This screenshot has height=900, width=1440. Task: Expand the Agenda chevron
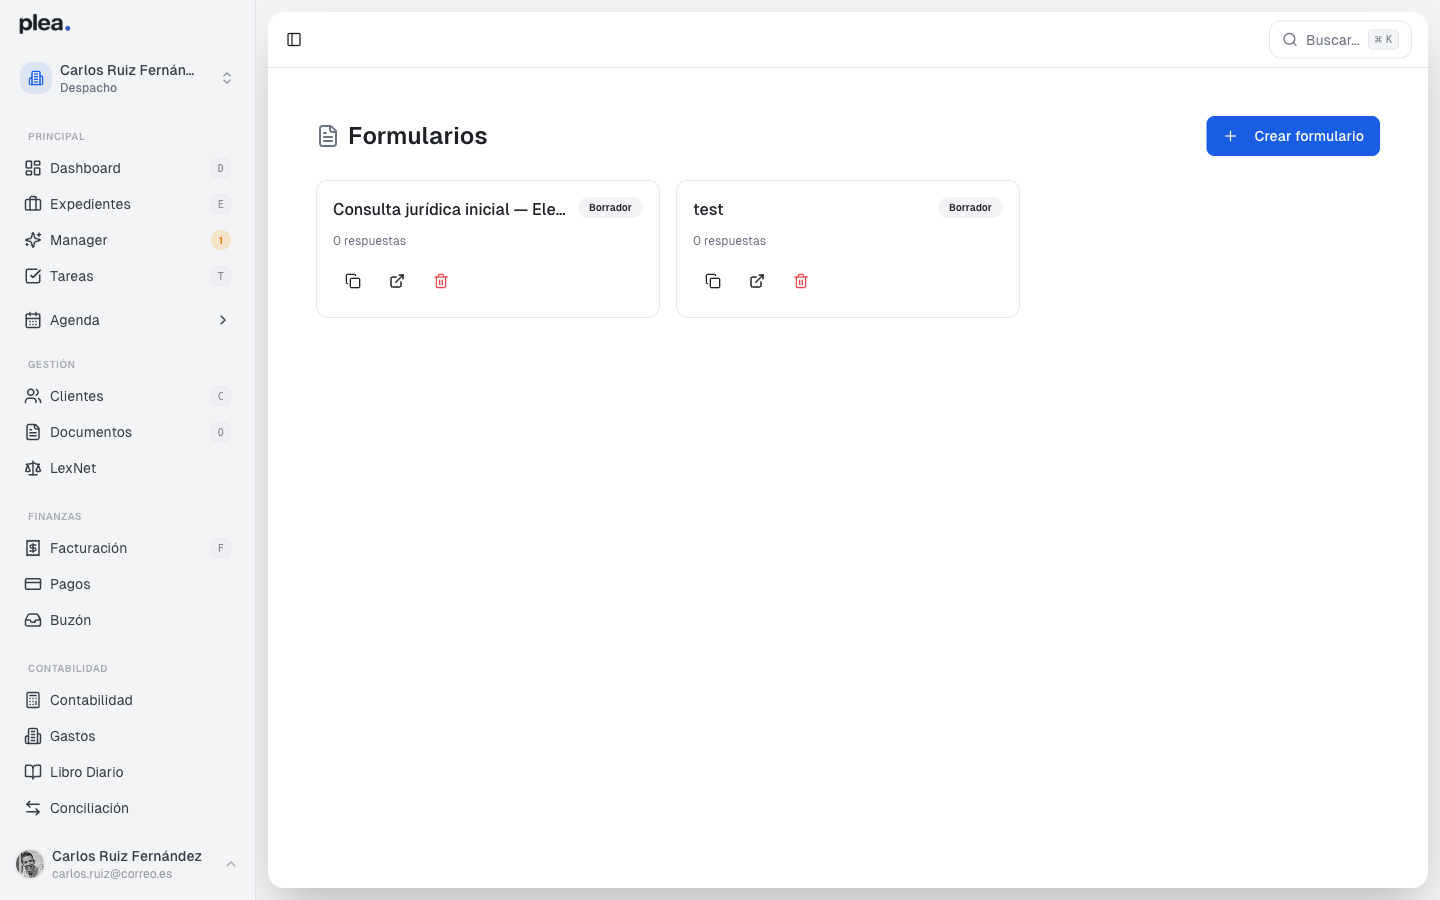click(x=223, y=320)
